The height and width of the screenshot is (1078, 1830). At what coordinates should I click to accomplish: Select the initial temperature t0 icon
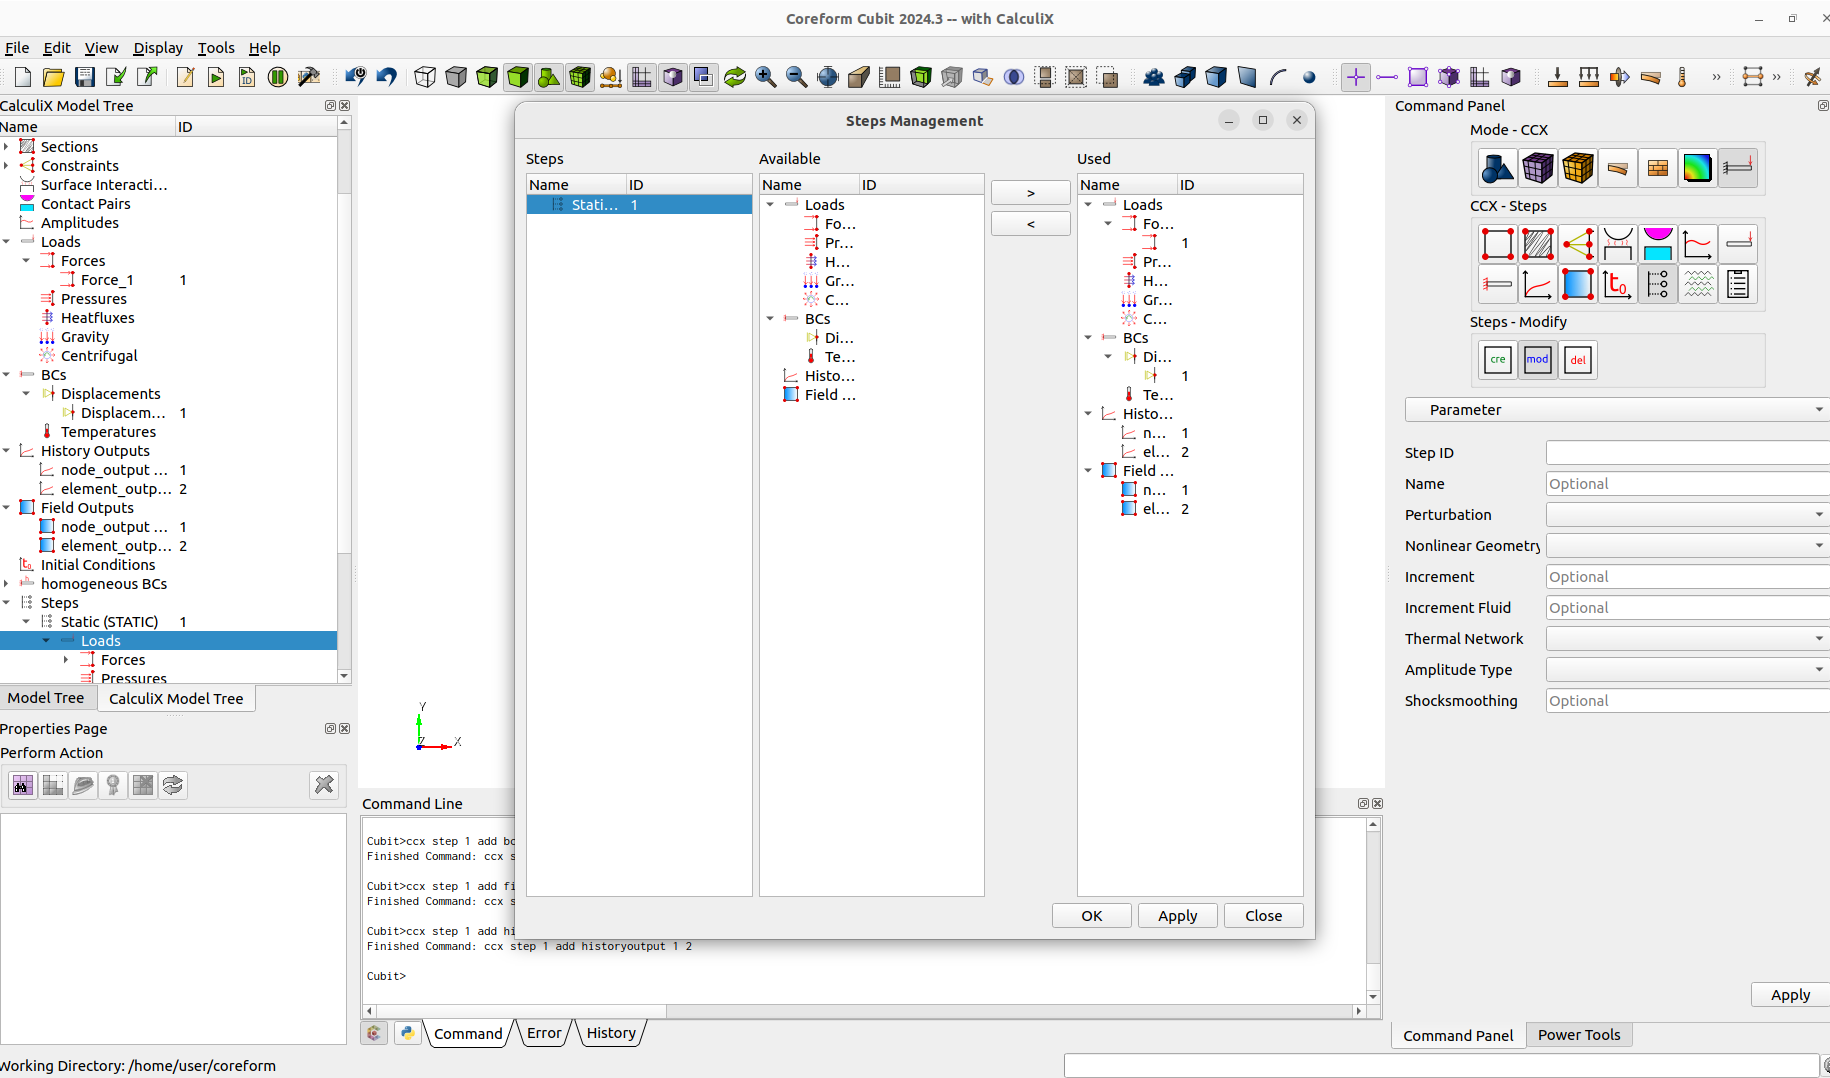pyautogui.click(x=1618, y=284)
